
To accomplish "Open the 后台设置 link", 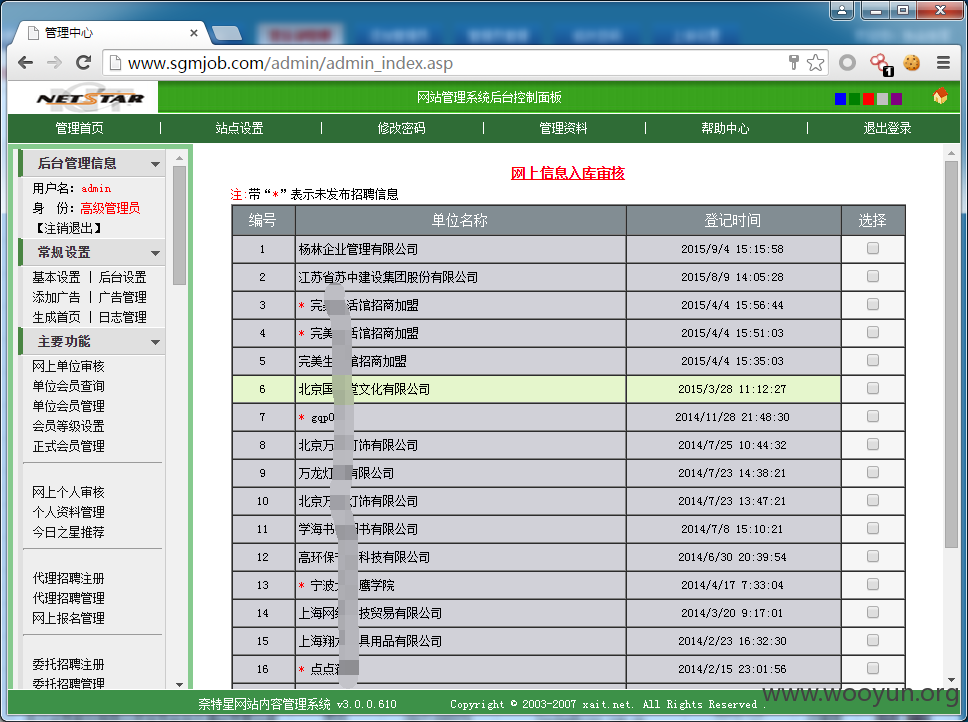I will pos(122,278).
